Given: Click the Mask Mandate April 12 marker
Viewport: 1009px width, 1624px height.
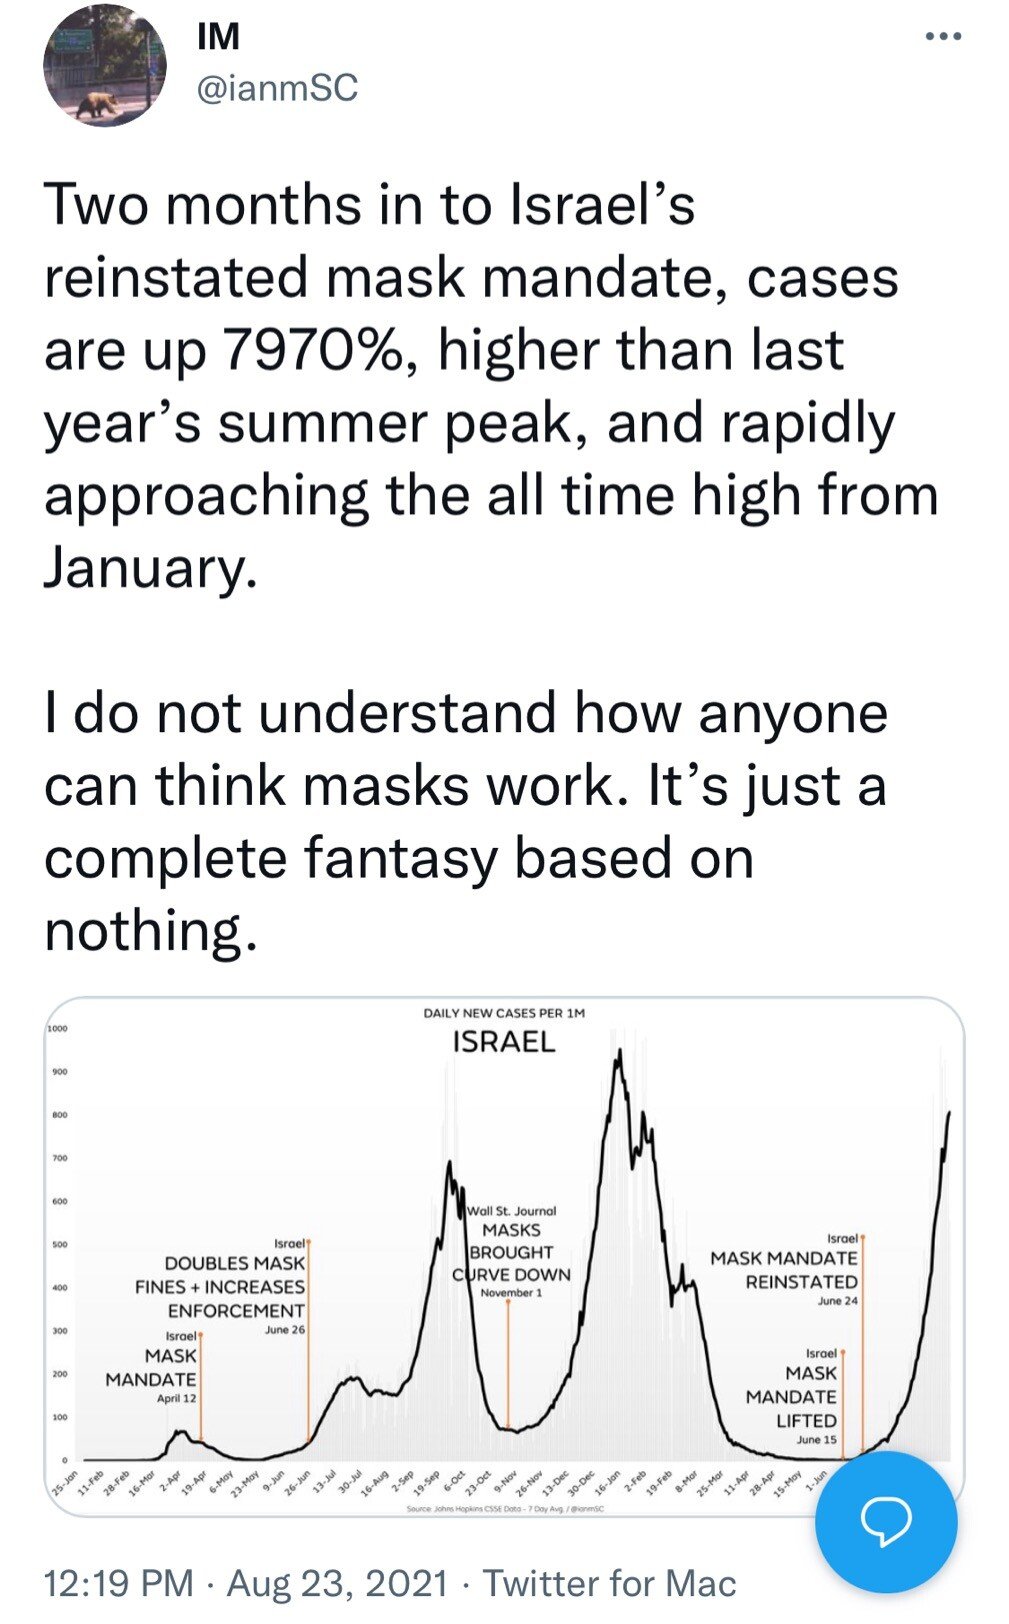Looking at the screenshot, I should (154, 1367).
